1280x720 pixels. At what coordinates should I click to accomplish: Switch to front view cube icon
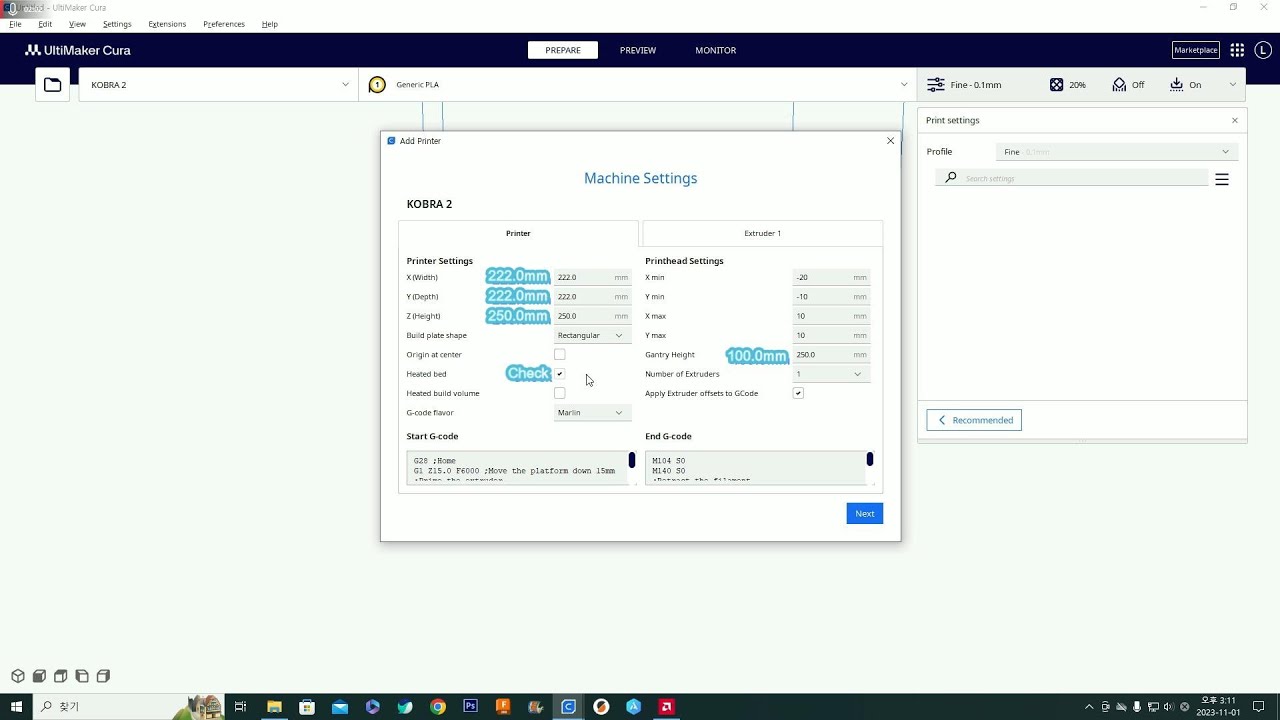pyautogui.click(x=39, y=676)
